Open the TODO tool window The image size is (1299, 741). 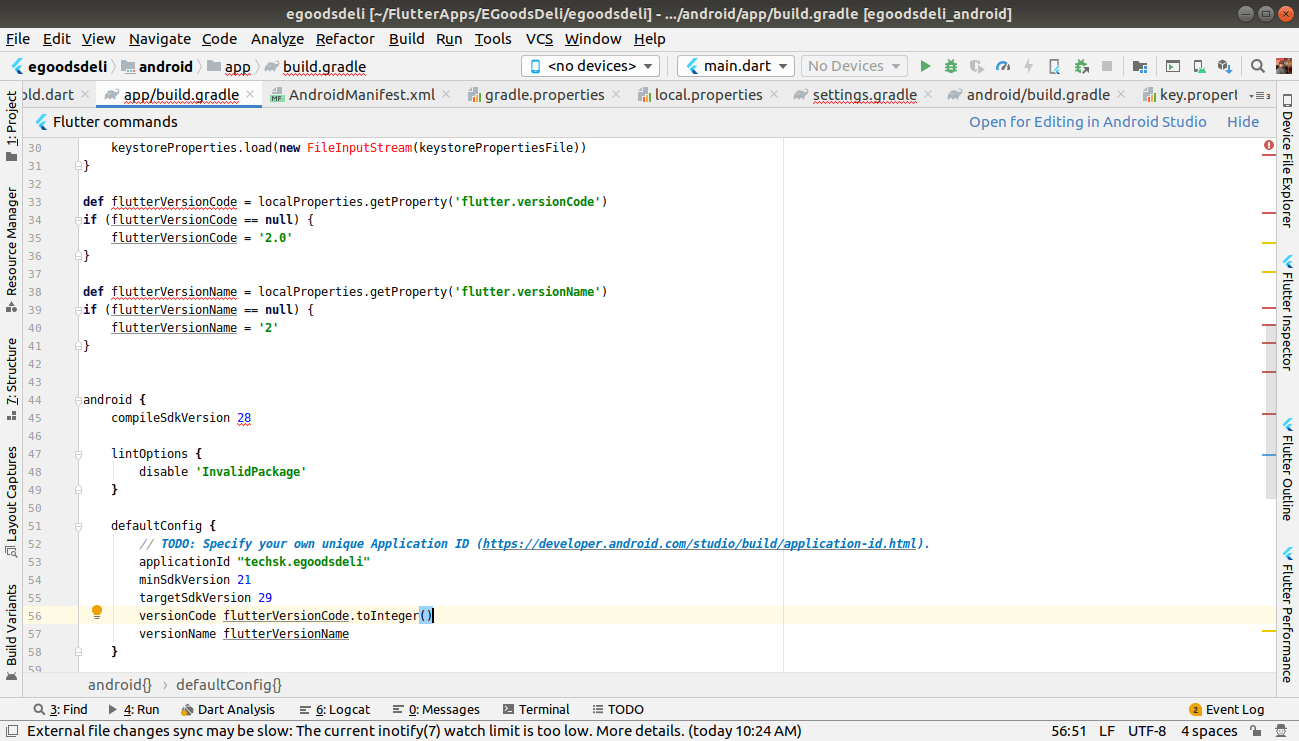(617, 709)
